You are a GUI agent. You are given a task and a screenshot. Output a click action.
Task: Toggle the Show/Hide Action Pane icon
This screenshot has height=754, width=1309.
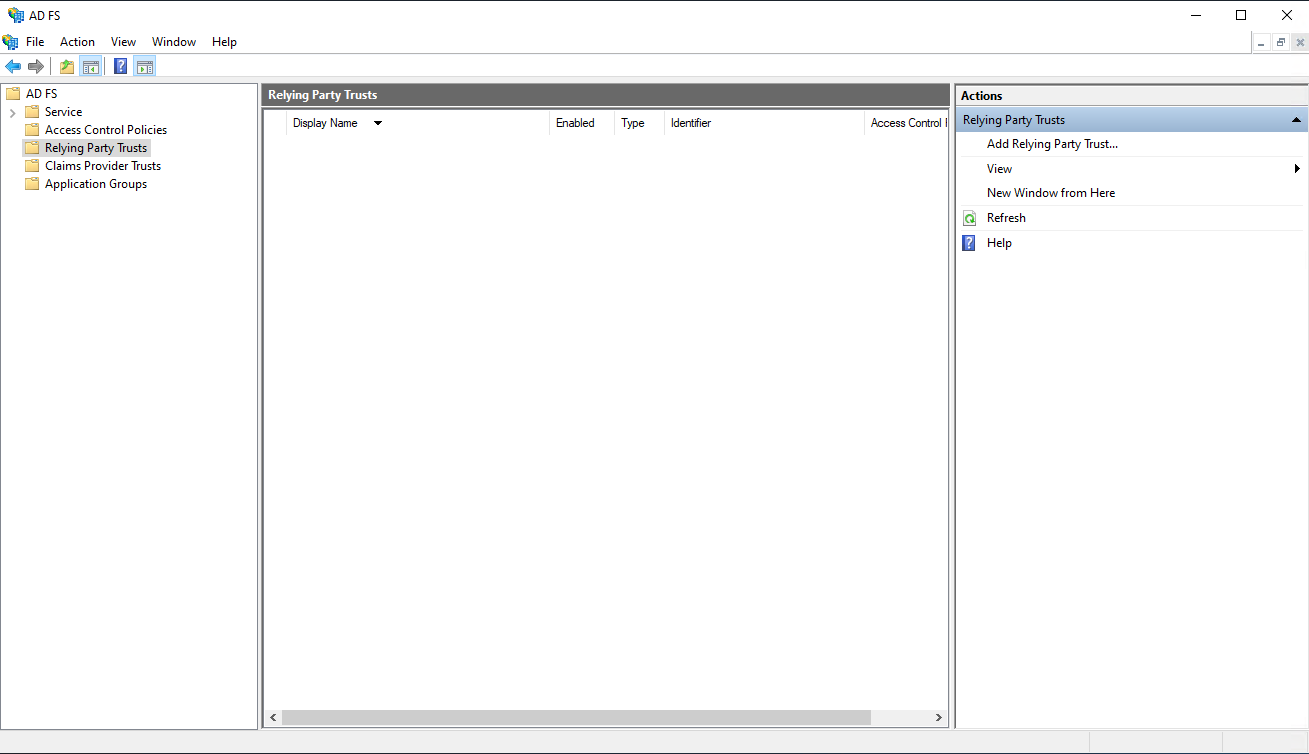tap(145, 66)
